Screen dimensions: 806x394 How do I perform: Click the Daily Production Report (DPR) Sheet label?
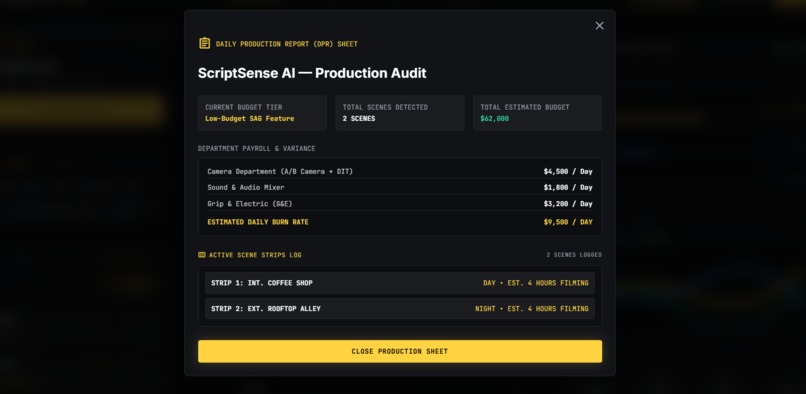[x=287, y=44]
